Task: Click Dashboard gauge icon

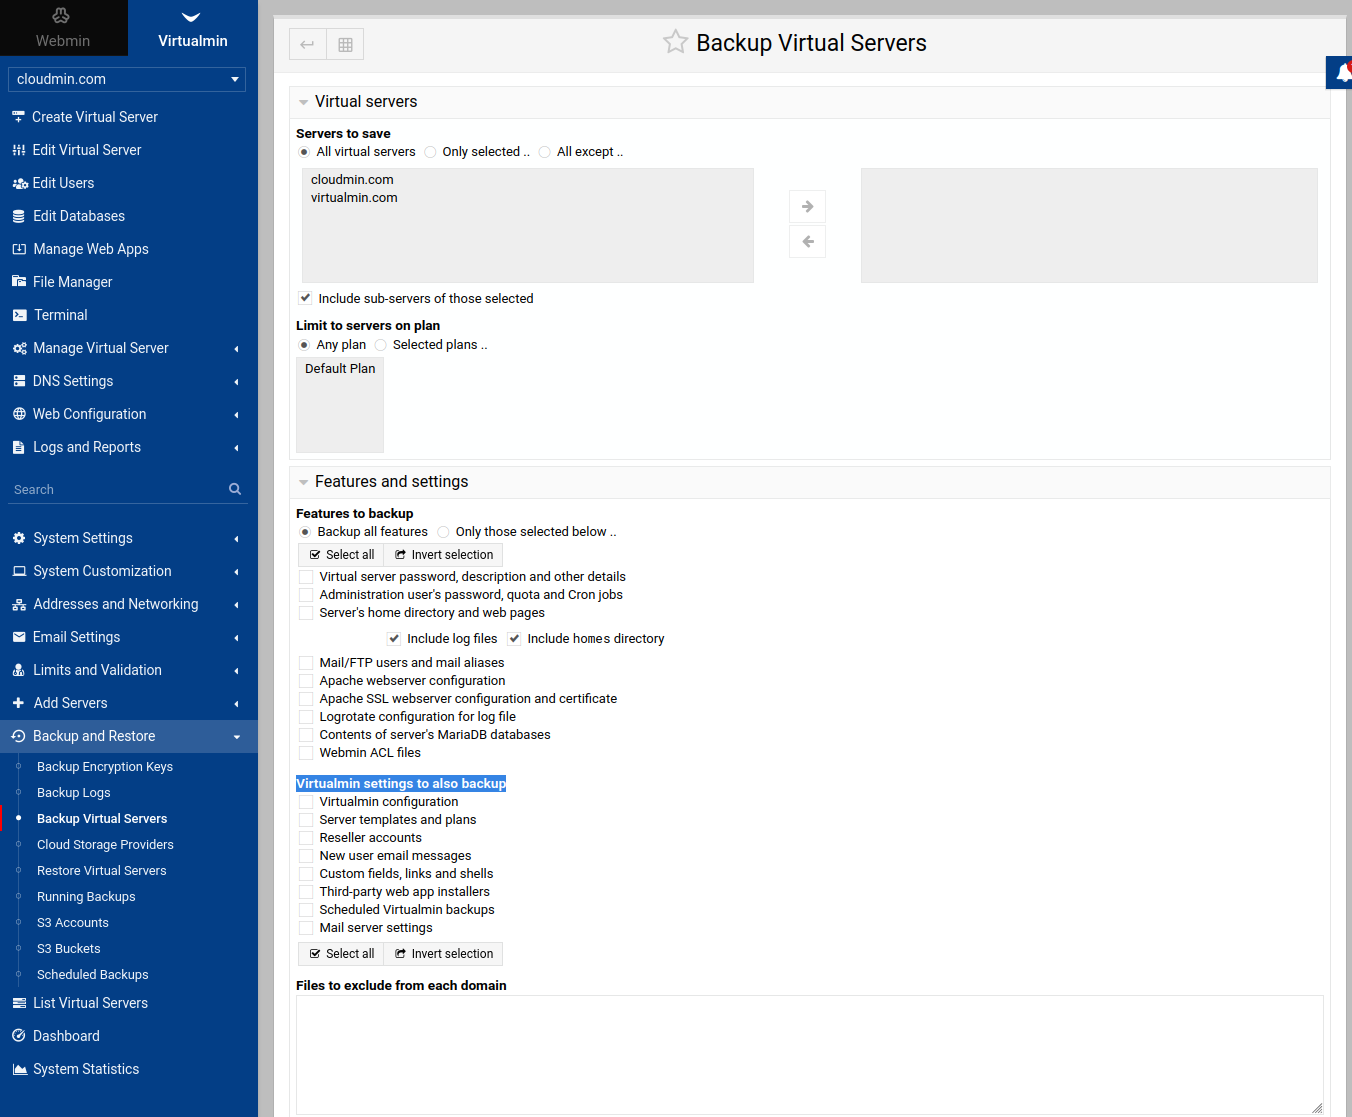Action: tap(18, 1036)
